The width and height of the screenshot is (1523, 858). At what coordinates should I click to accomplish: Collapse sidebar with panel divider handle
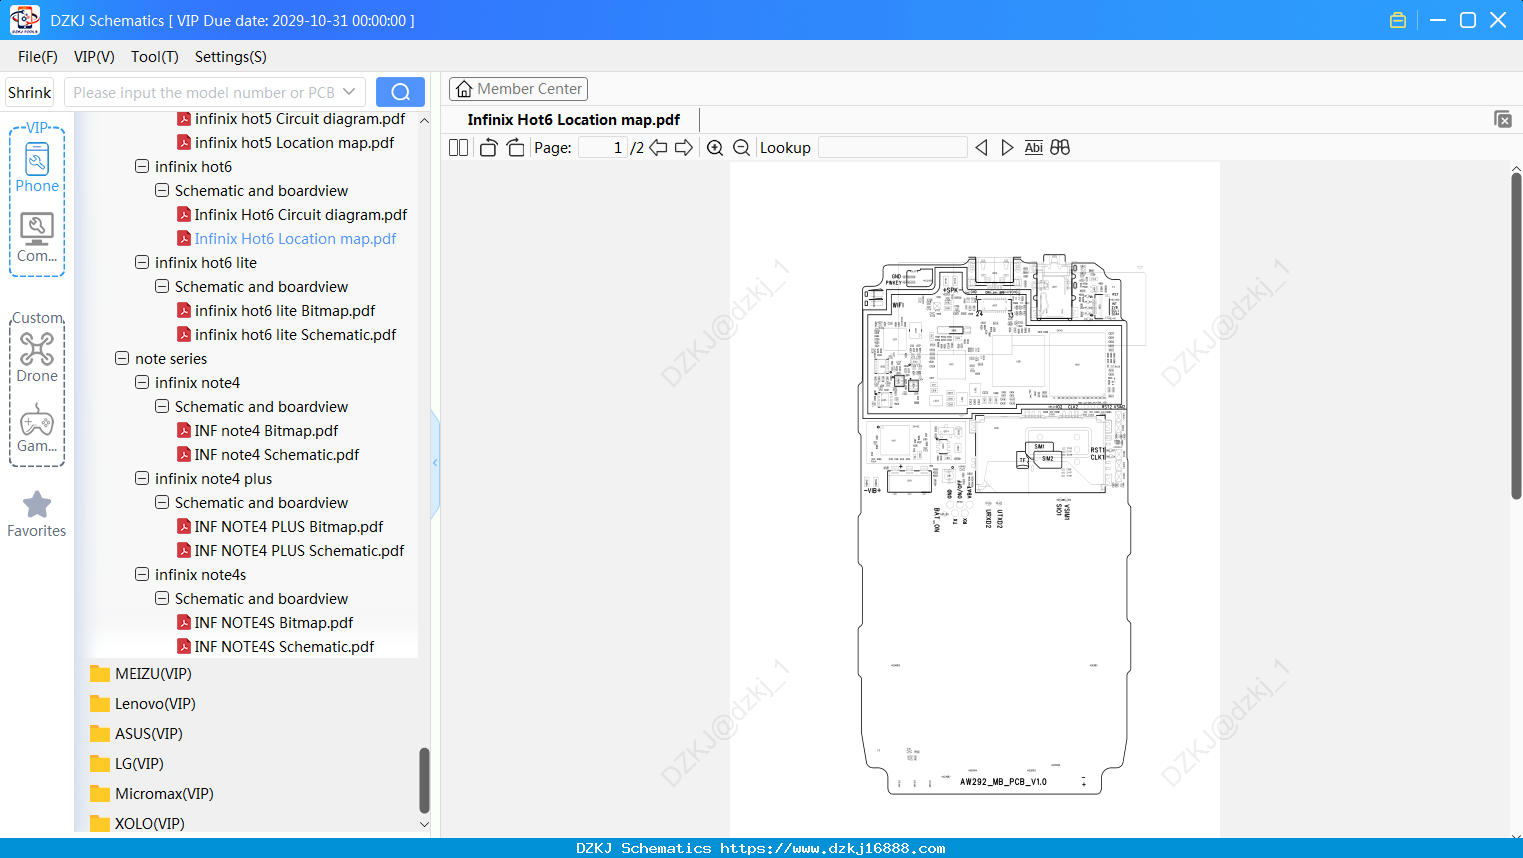point(435,463)
